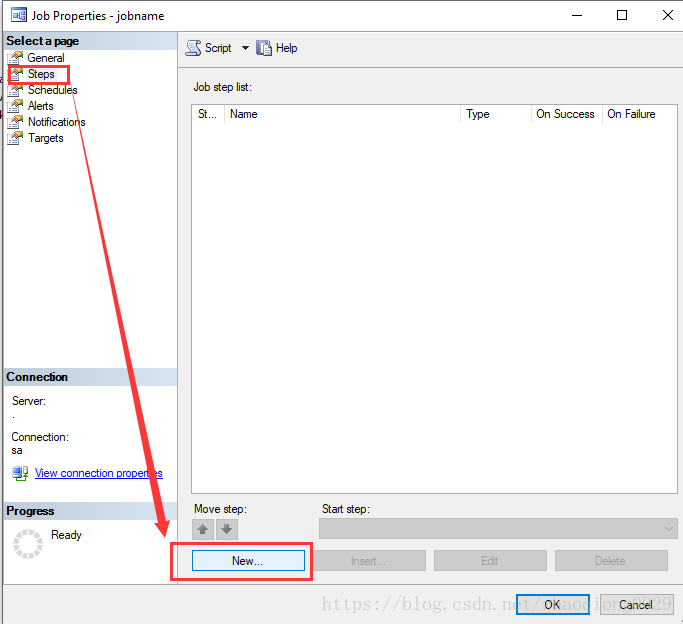Click the Insert... button
Image resolution: width=683 pixels, height=624 pixels.
pos(369,561)
